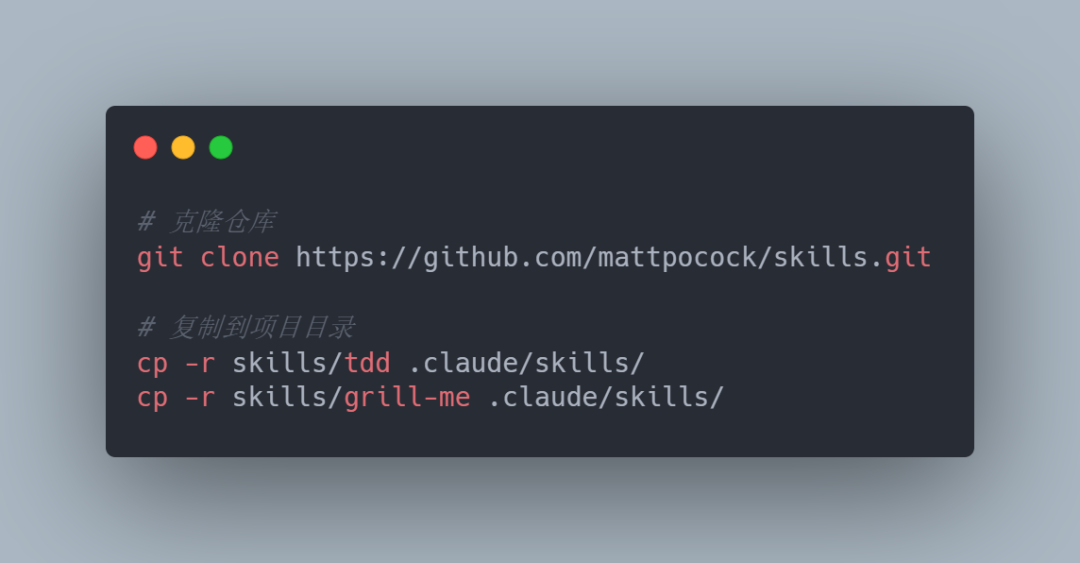
Task: Click the 复制到项目目录 comment line
Action: [x=246, y=327]
